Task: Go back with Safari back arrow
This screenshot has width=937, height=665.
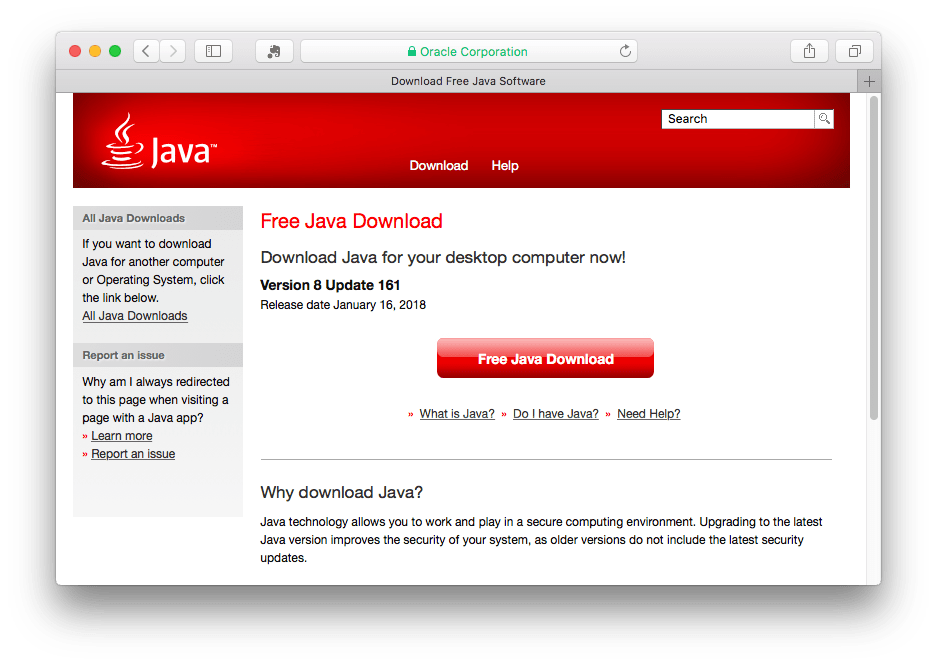Action: pos(146,51)
